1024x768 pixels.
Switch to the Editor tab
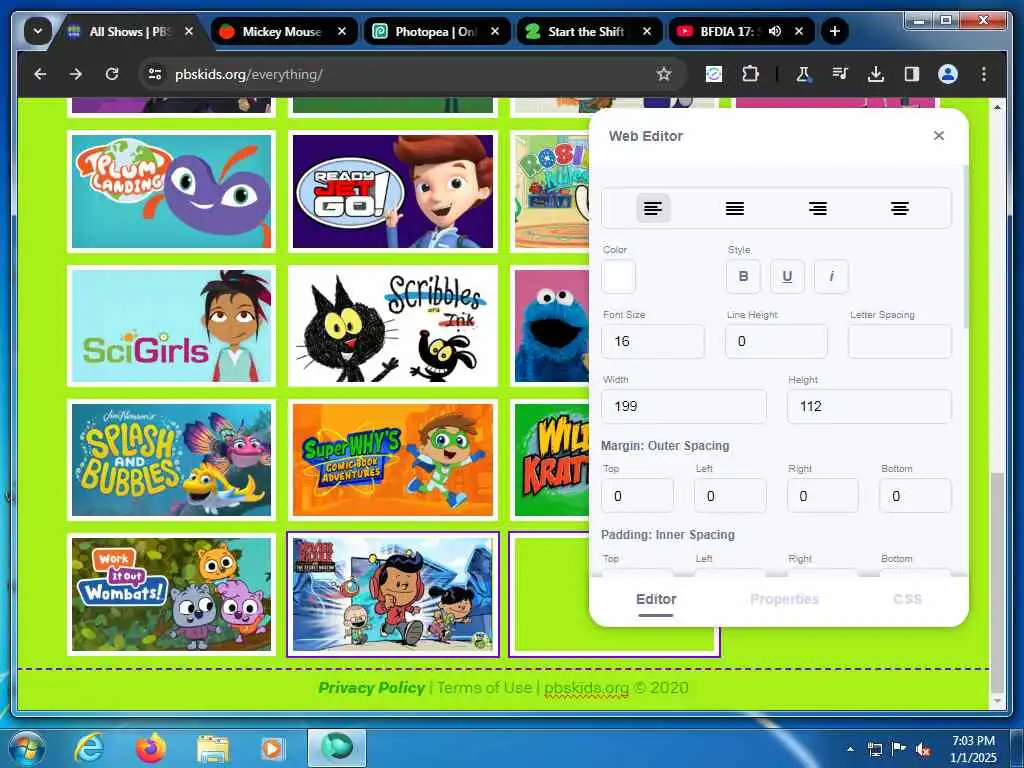point(656,600)
